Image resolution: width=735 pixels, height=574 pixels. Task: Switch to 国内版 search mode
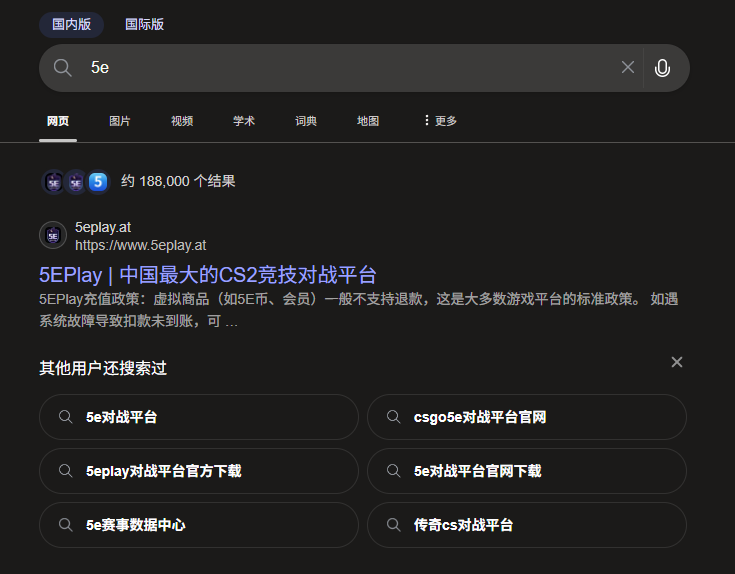point(71,24)
